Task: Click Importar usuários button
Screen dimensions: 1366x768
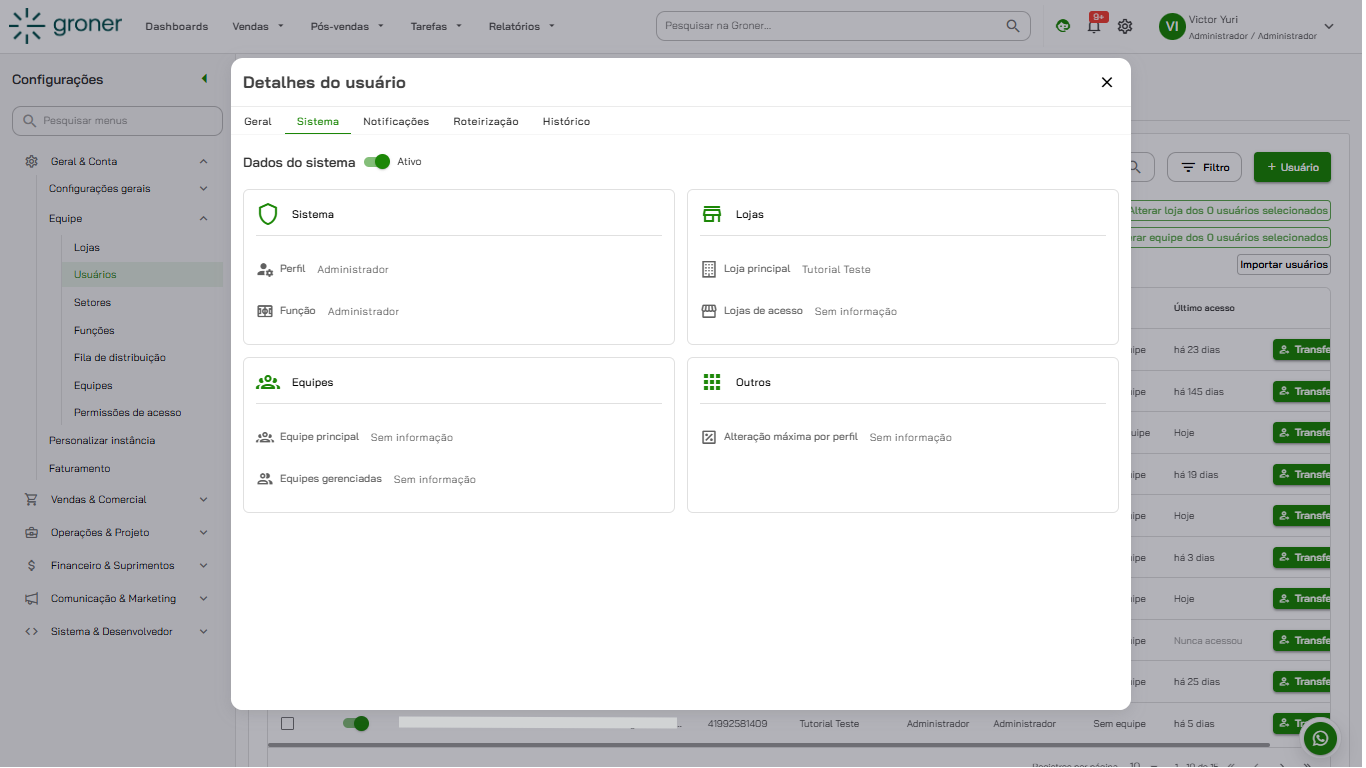Action: pos(1284,264)
